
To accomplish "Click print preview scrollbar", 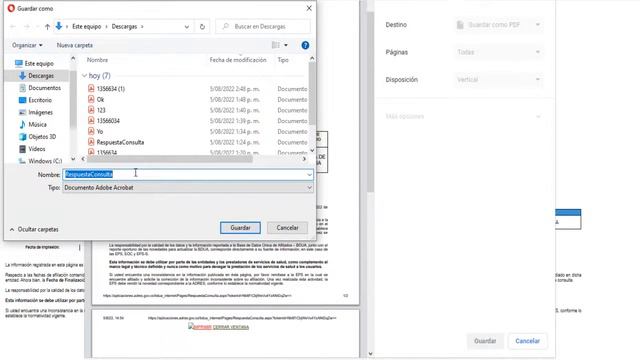I will click(x=370, y=102).
